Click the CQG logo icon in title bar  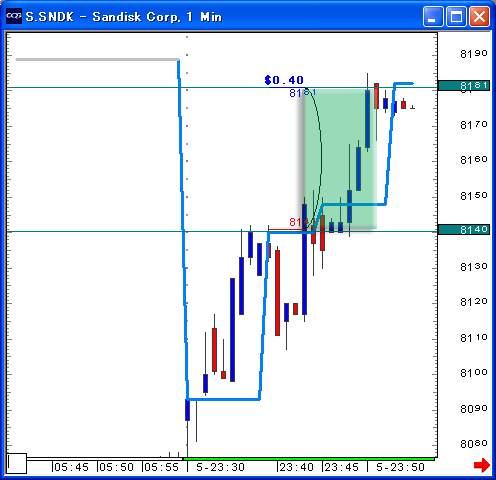coord(14,16)
